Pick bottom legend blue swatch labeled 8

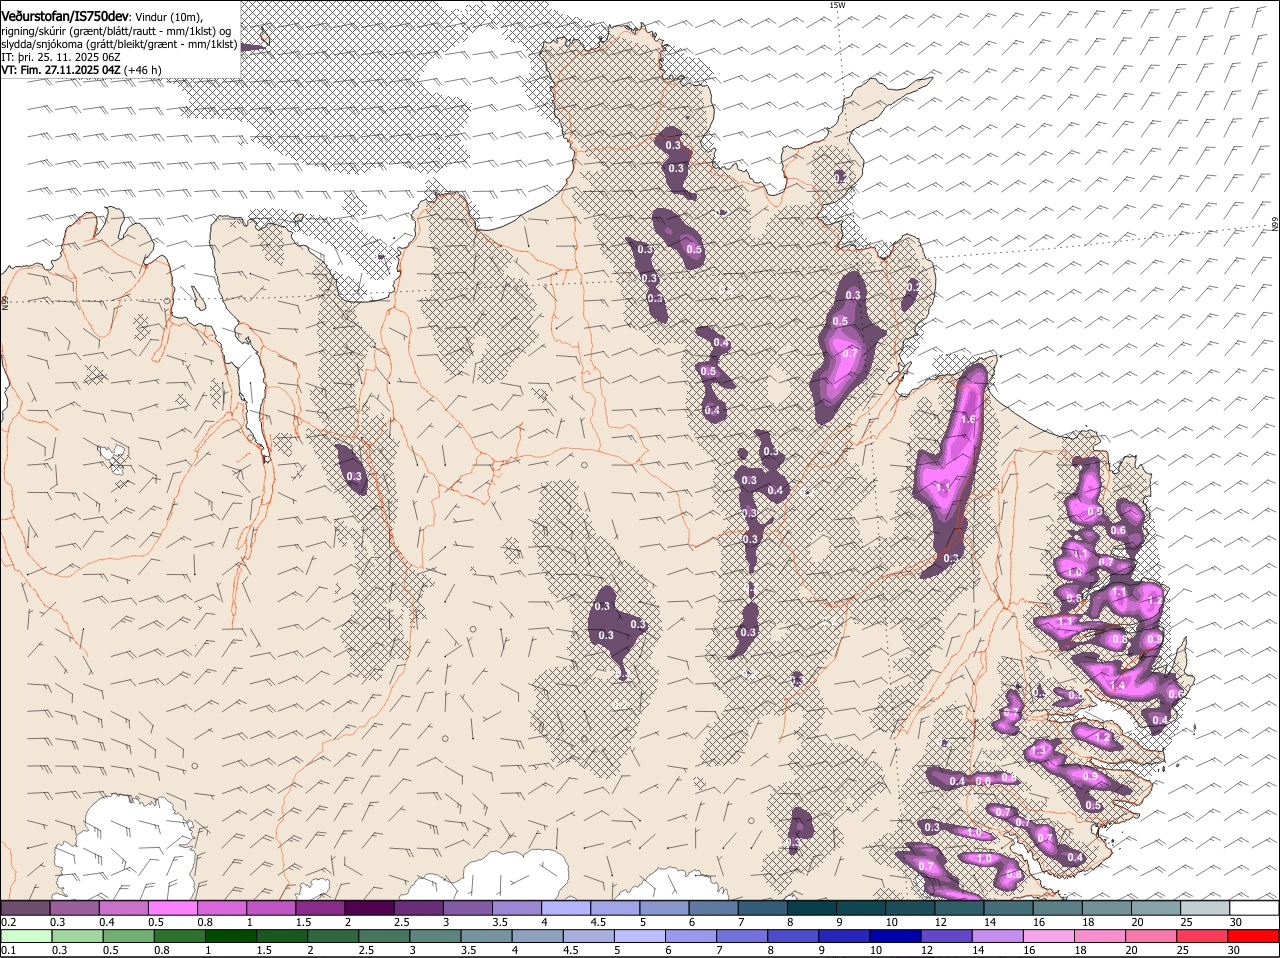coord(793,936)
